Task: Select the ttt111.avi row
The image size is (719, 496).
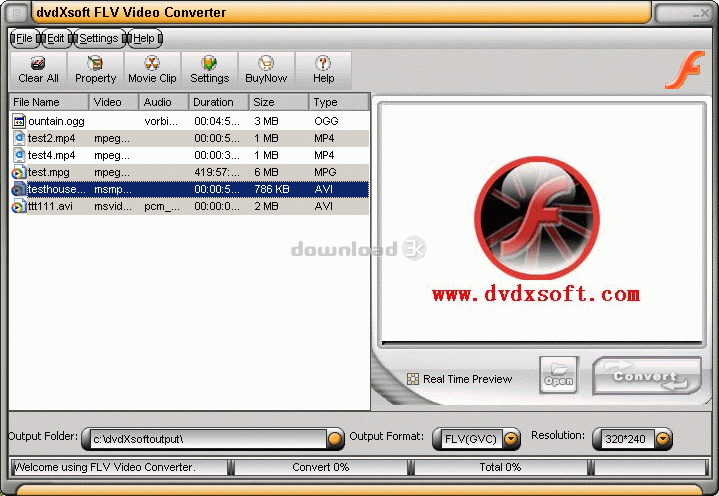Action: [x=189, y=206]
